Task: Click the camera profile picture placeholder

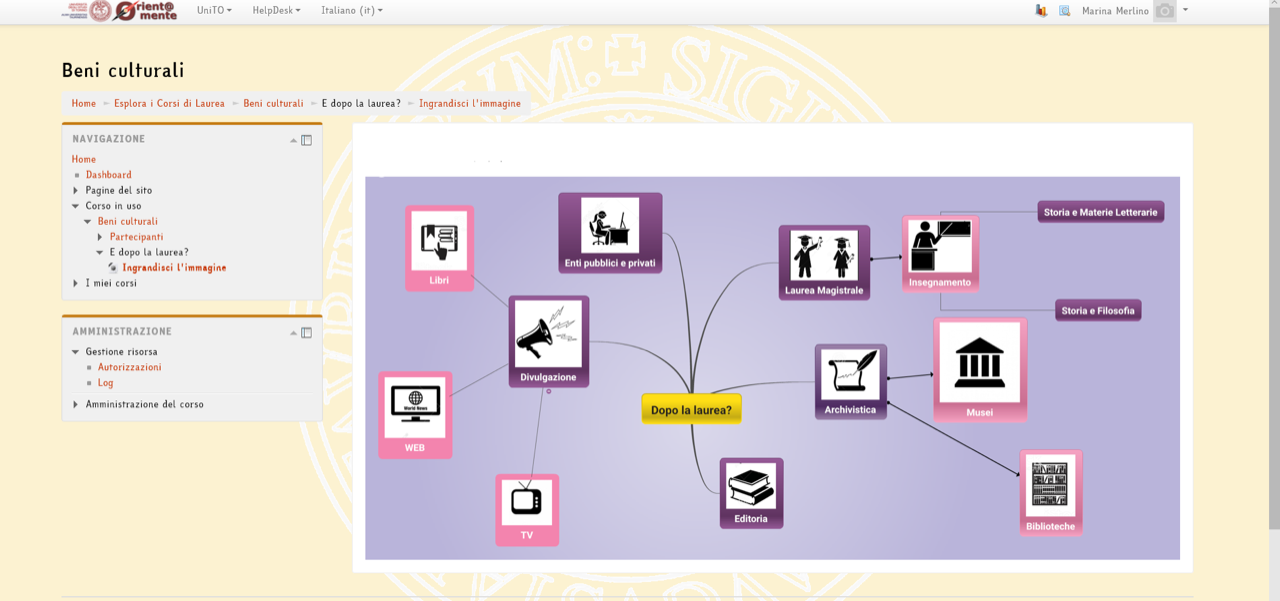Action: (1164, 11)
